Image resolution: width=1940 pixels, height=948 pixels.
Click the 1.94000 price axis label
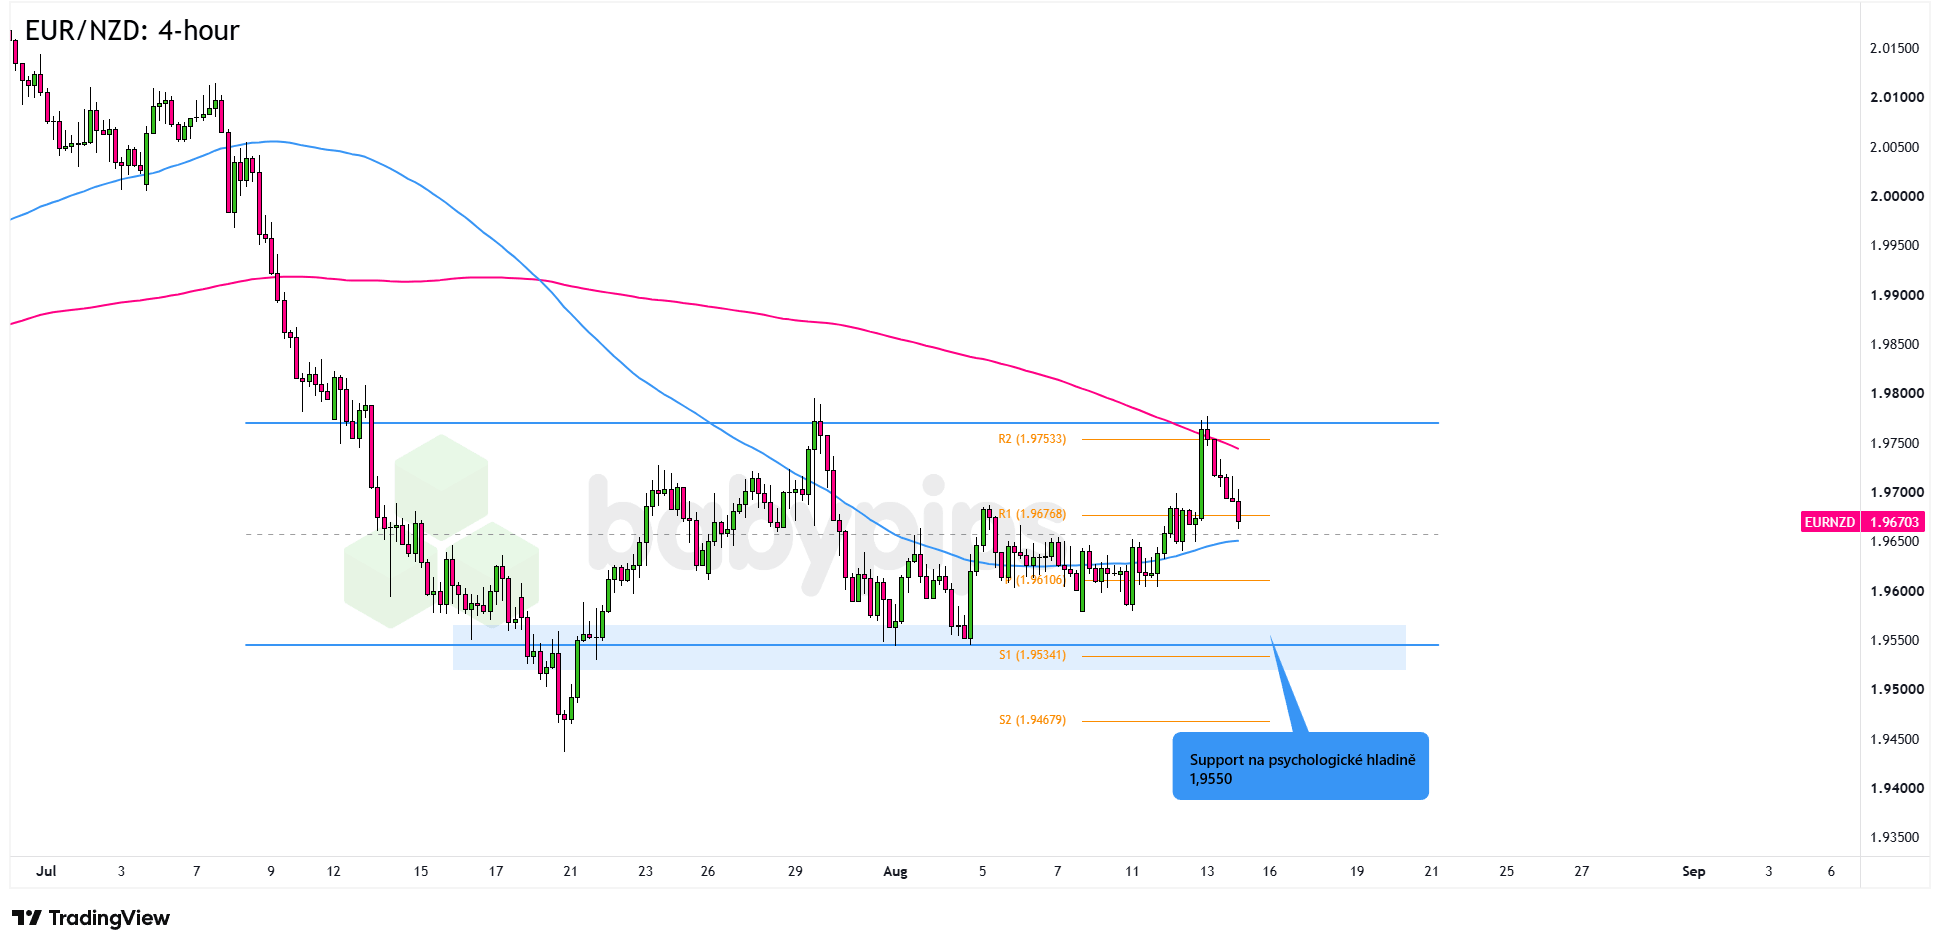pos(1897,788)
